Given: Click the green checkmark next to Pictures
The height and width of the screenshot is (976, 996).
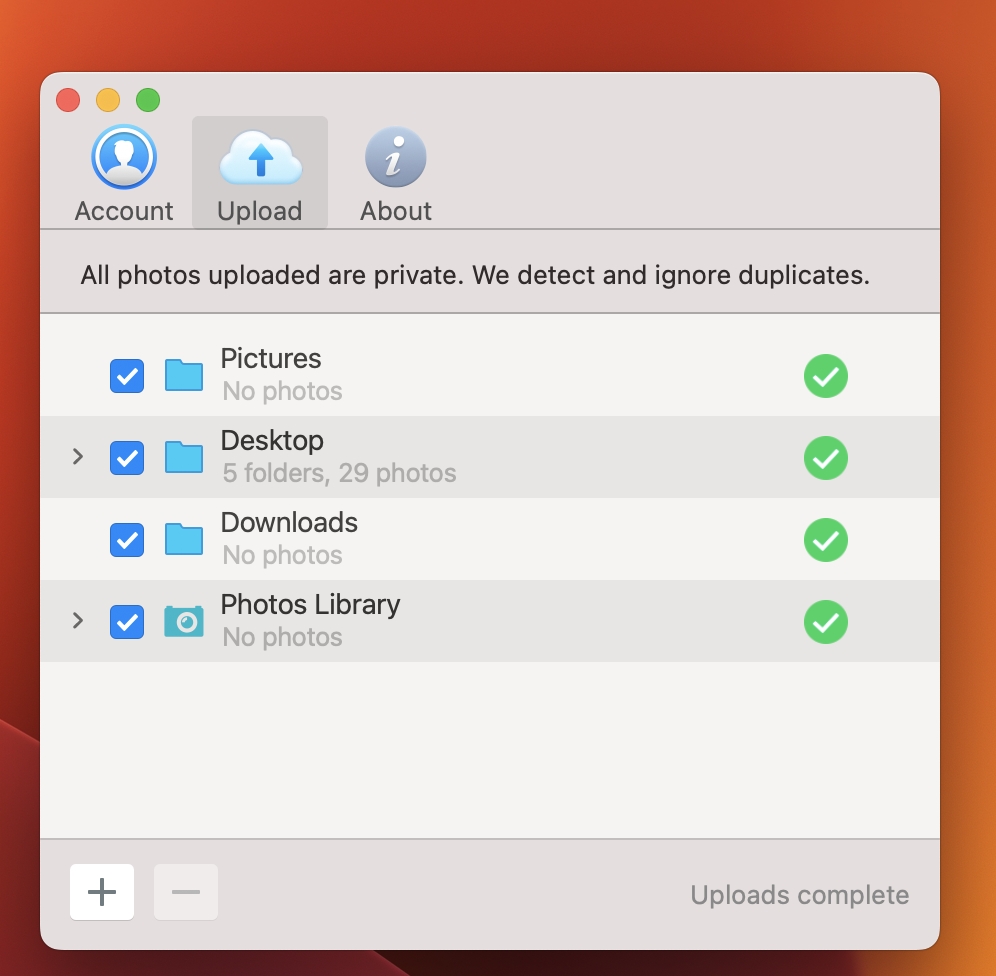Looking at the screenshot, I should pyautogui.click(x=825, y=376).
